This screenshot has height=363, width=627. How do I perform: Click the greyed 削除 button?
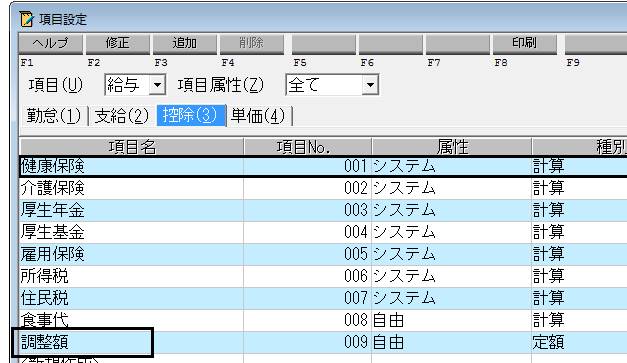(252, 44)
